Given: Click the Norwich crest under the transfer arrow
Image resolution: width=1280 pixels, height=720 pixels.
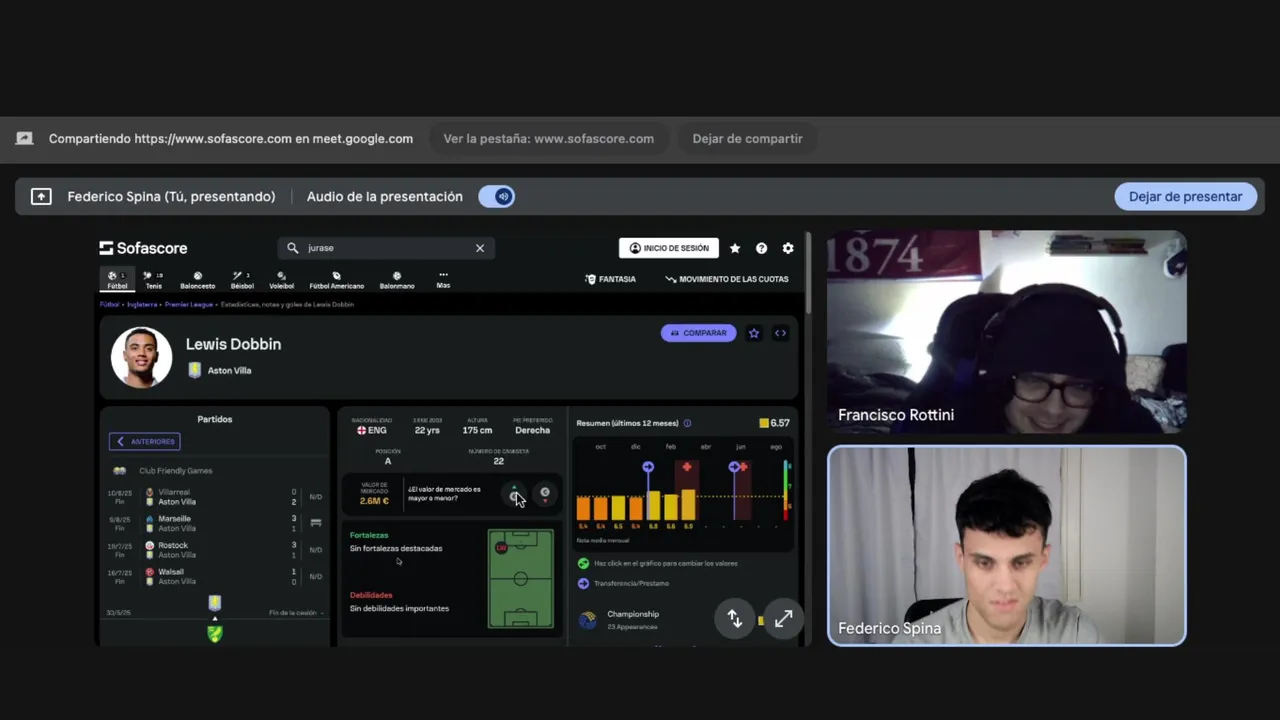Looking at the screenshot, I should tap(214, 633).
